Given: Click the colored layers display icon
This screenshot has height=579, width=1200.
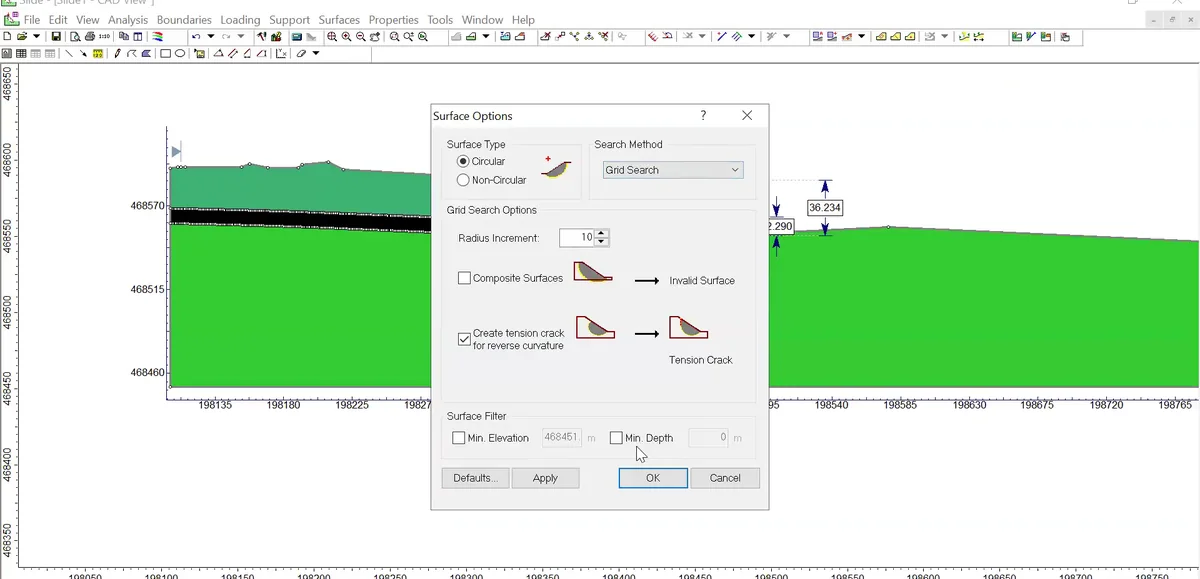Looking at the screenshot, I should [x=157, y=36].
